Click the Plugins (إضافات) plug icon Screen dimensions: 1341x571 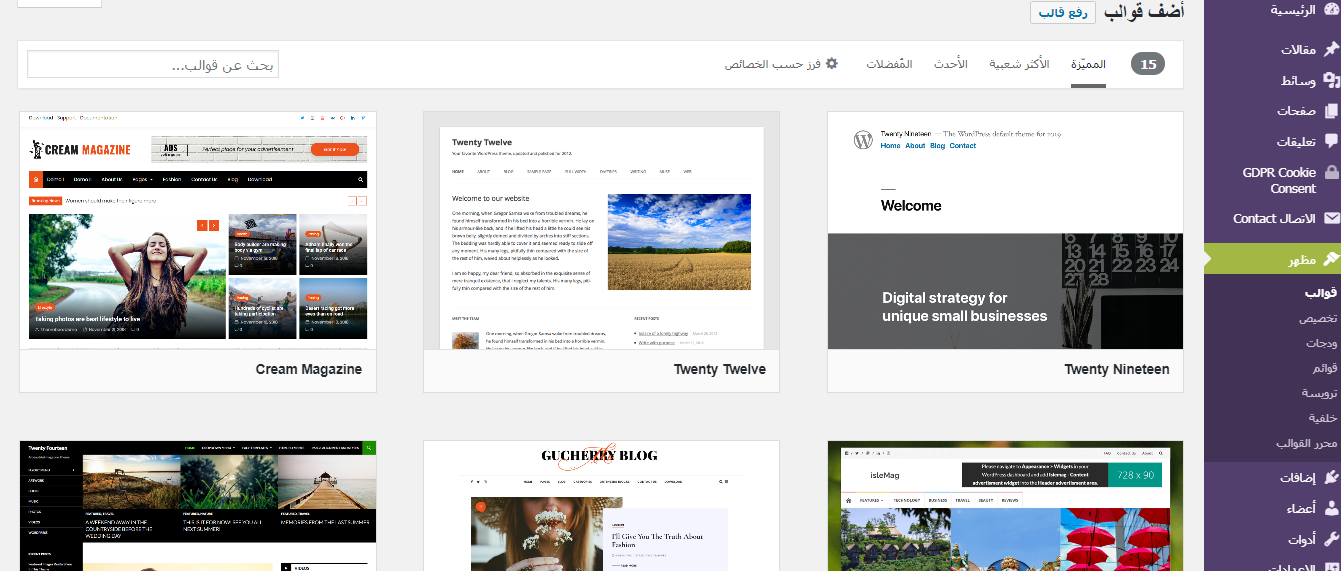tap(1330, 478)
